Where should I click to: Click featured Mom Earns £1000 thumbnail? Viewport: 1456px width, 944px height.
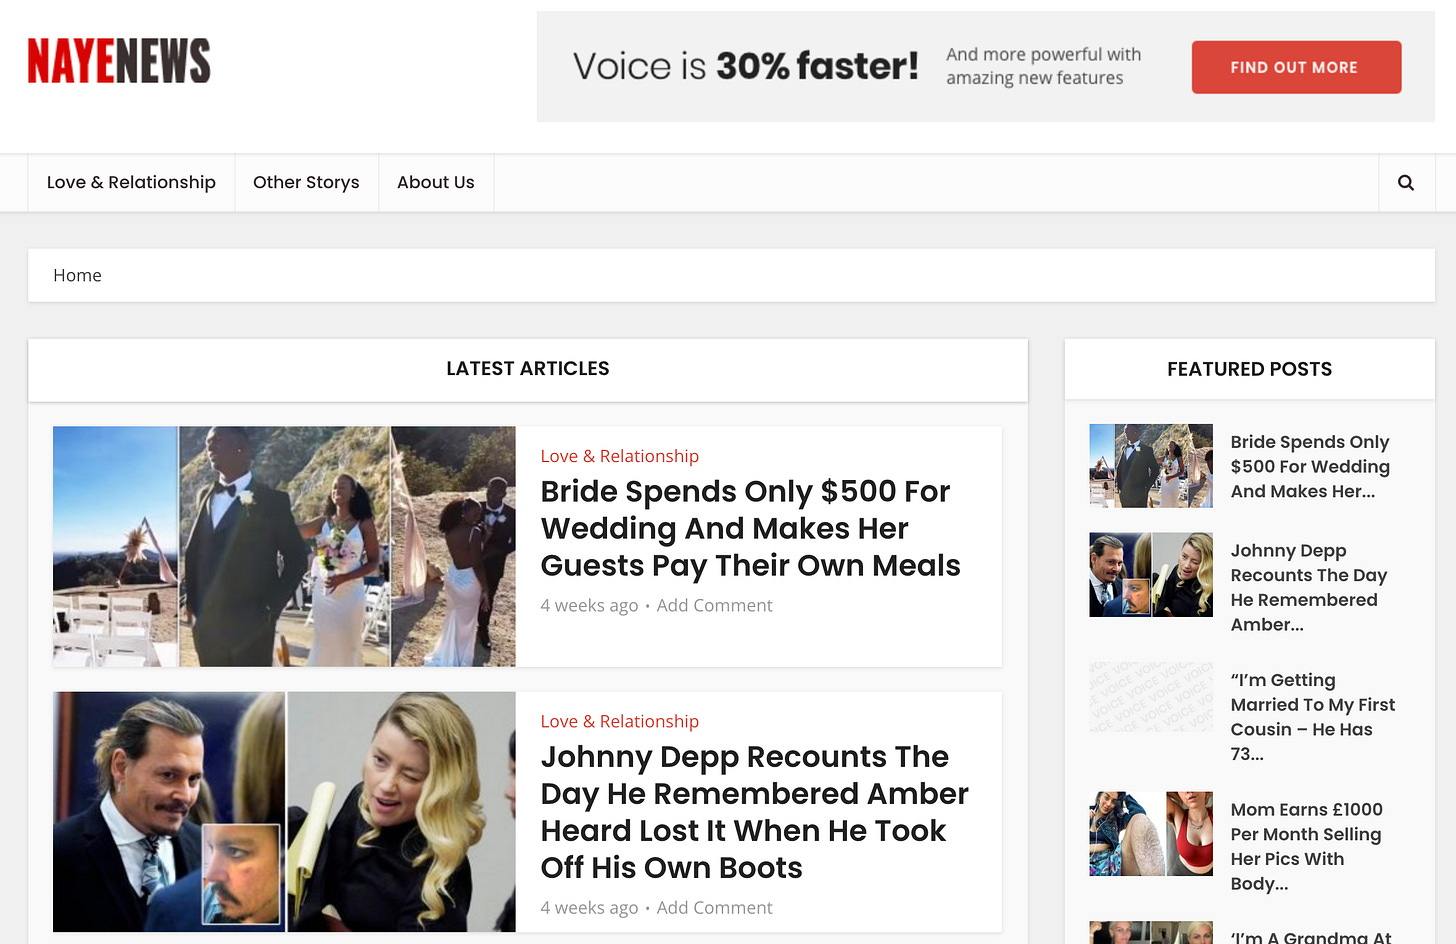tap(1151, 834)
